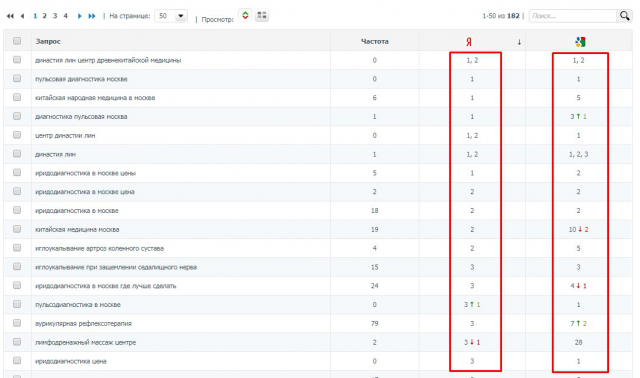Switch to grid view mode icon
Screen dimensions: 640x378
262,16
